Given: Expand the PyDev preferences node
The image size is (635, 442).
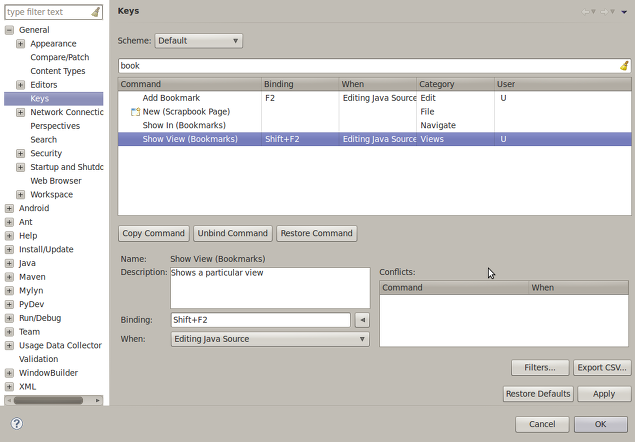Looking at the screenshot, I should tap(9, 304).
